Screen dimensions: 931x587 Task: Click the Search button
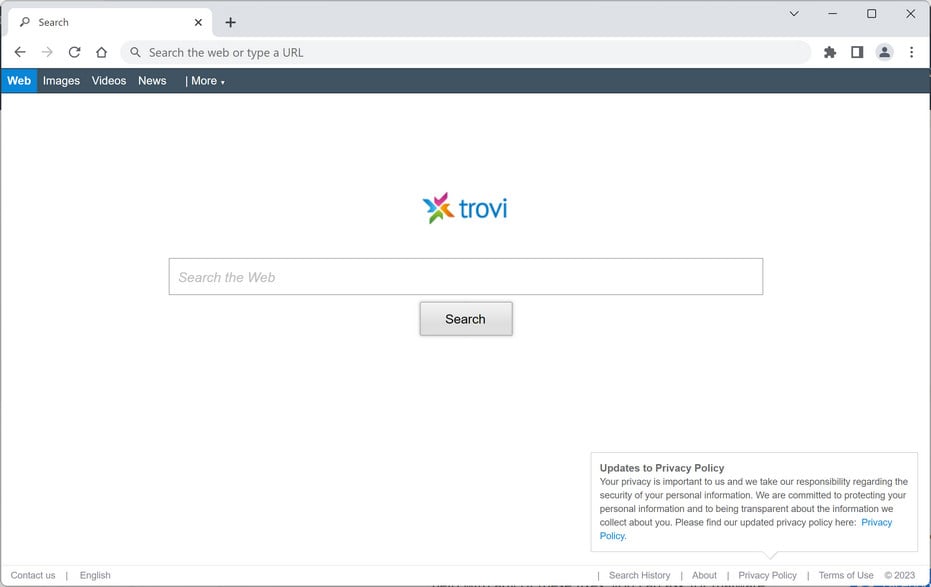[x=466, y=319]
